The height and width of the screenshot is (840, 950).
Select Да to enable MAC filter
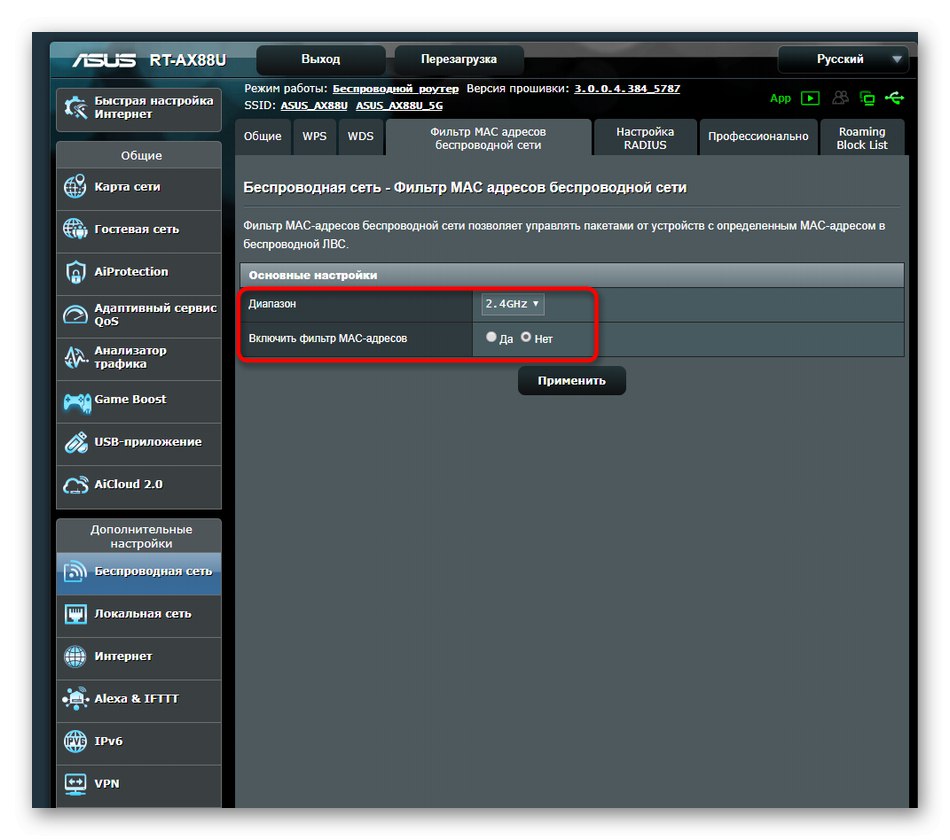click(491, 337)
